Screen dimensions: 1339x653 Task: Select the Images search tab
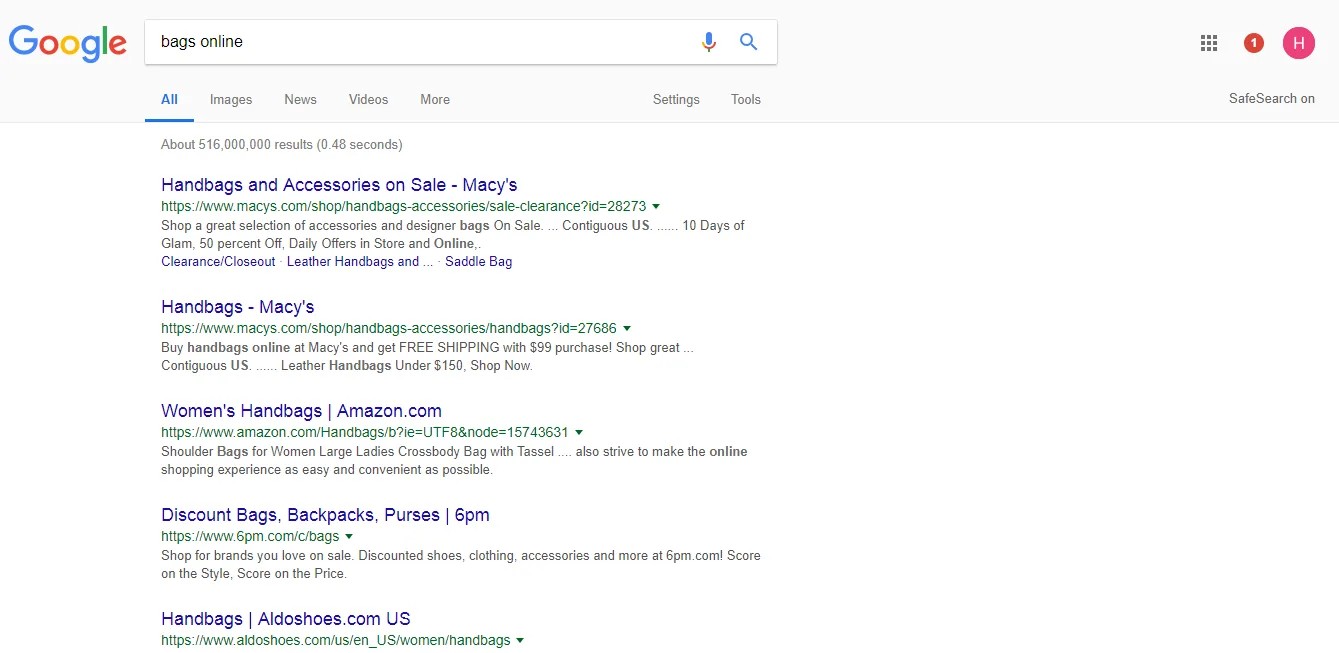(230, 99)
